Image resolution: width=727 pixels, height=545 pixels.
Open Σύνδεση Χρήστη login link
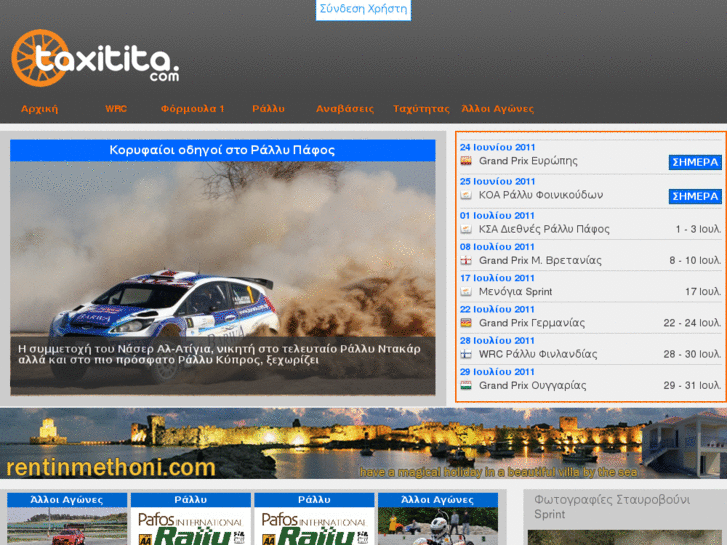click(364, 9)
